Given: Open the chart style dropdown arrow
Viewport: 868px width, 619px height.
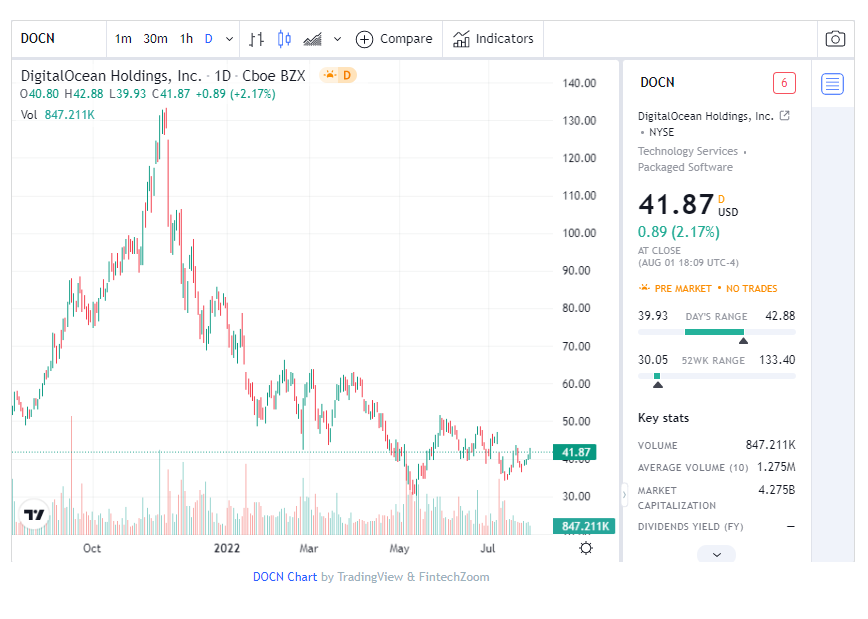Looking at the screenshot, I should coord(337,39).
